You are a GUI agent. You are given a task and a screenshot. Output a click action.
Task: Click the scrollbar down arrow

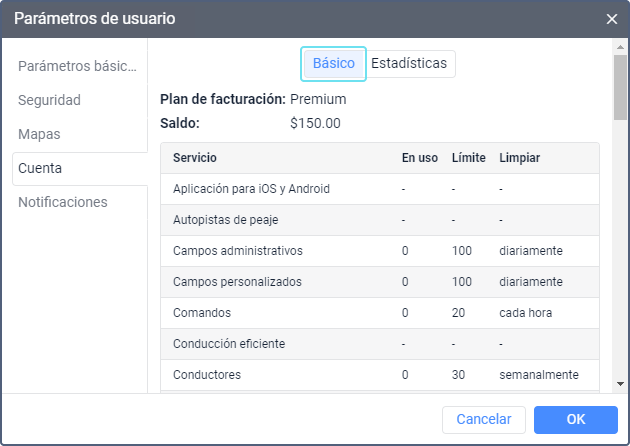620,384
